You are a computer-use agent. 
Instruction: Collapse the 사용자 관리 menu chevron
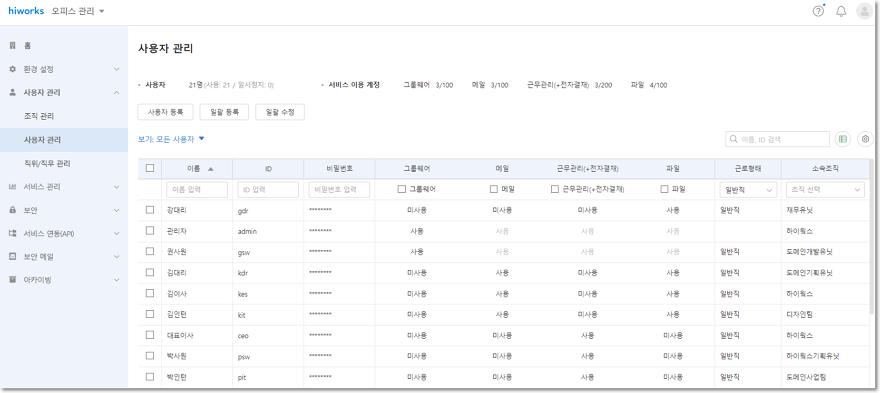coord(117,93)
